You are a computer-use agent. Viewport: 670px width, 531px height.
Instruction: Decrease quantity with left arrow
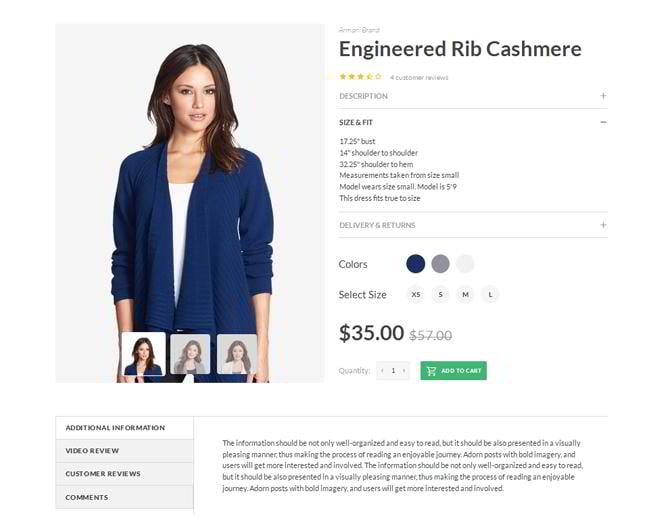382,371
